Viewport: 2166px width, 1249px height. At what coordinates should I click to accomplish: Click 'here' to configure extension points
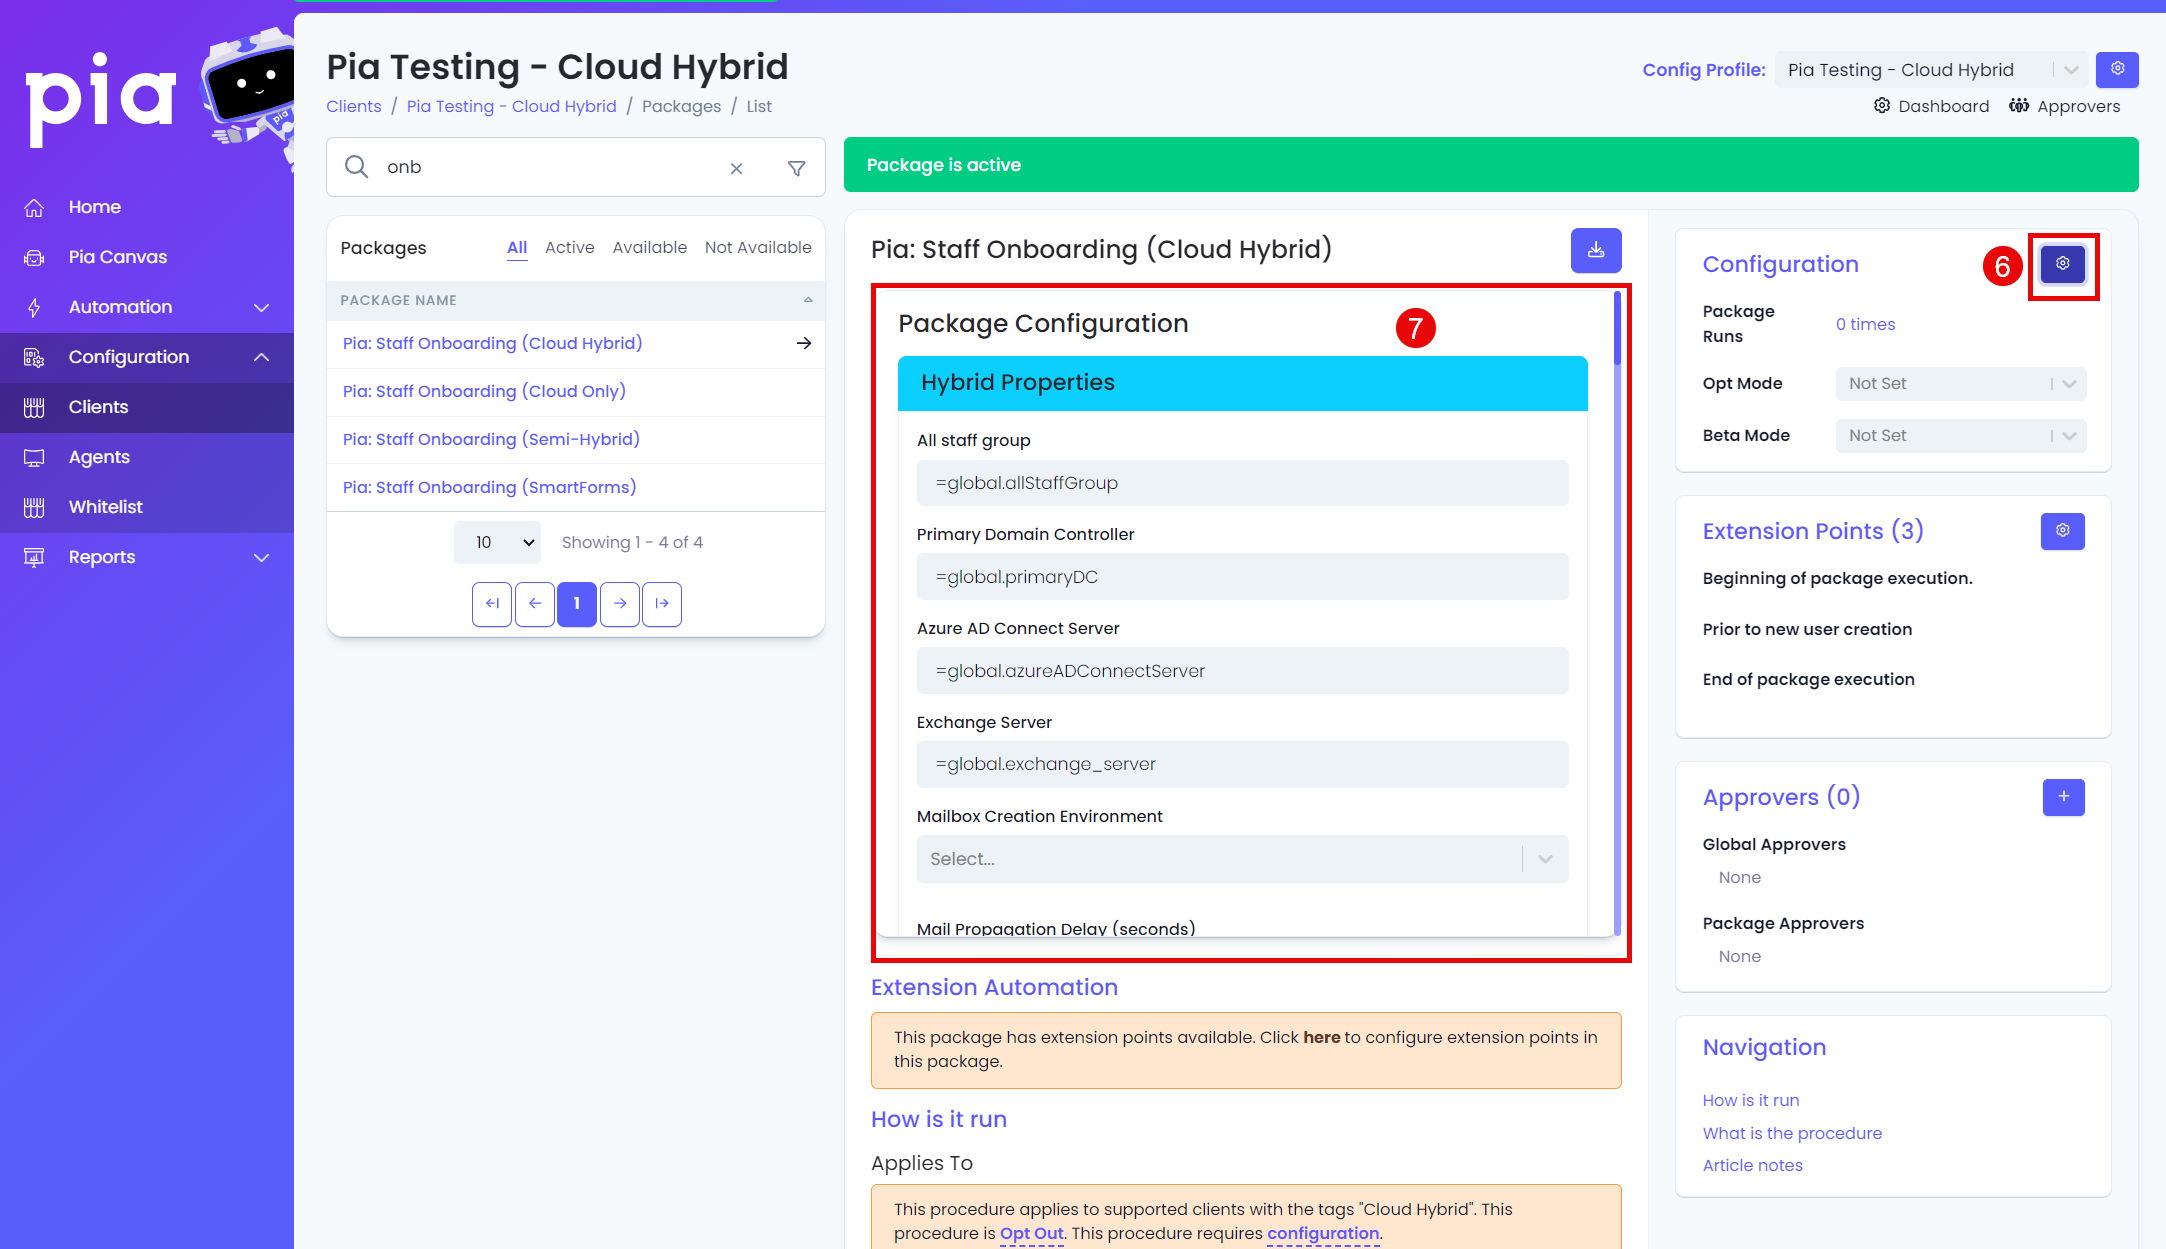(1321, 1037)
